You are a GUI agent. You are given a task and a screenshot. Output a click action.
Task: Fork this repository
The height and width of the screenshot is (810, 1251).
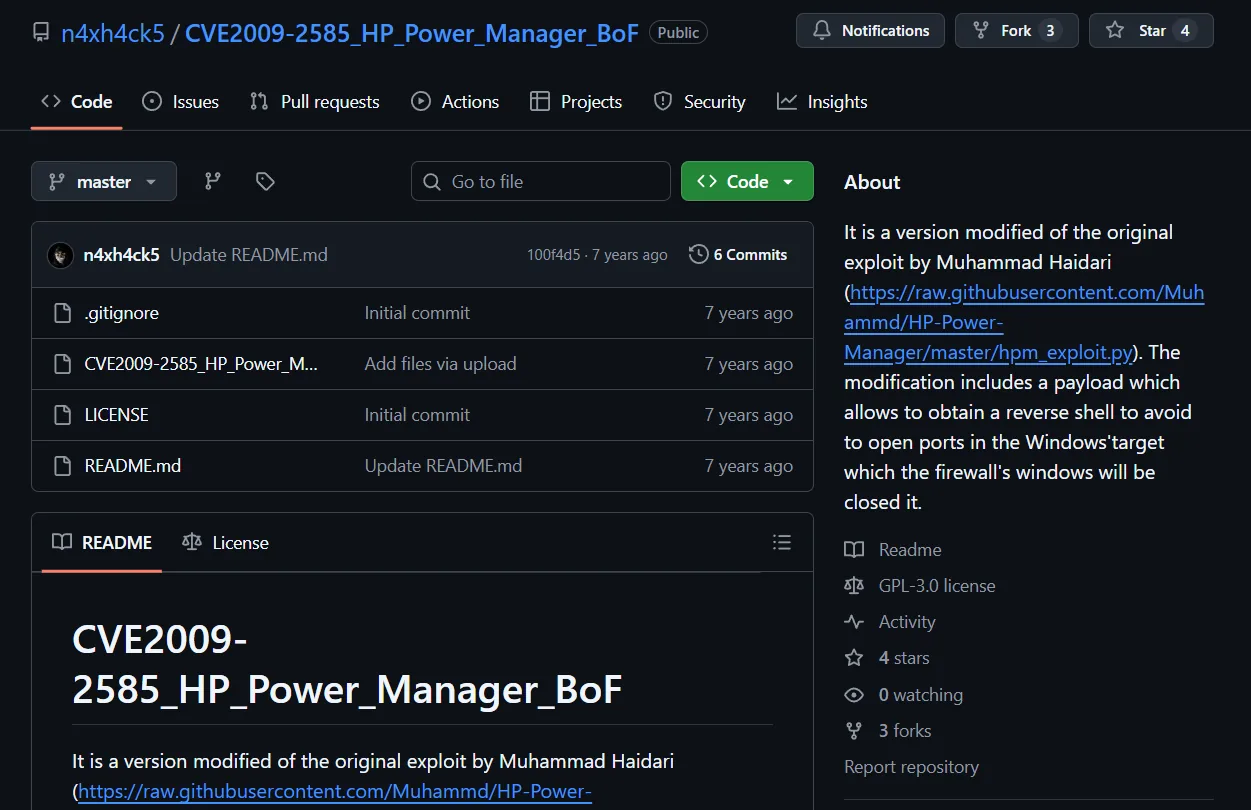[x=1015, y=31]
